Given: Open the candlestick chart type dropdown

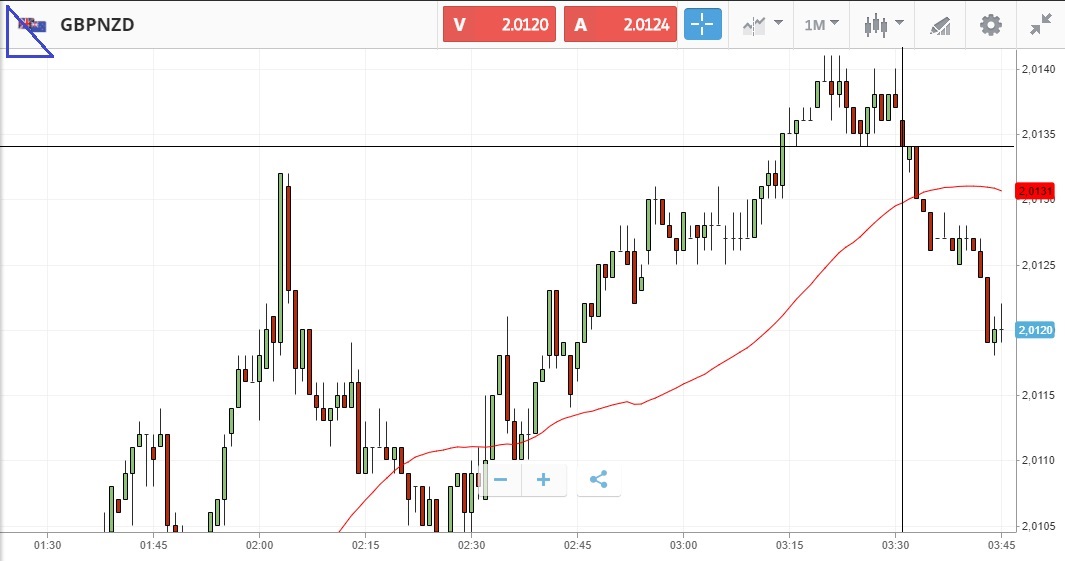Looking at the screenshot, I should [x=884, y=25].
